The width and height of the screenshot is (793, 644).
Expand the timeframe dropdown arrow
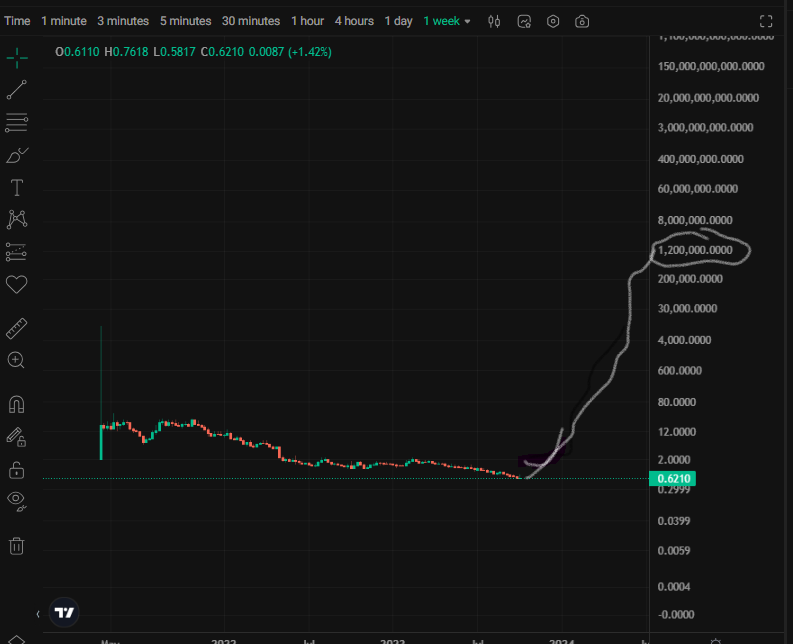pos(467,22)
